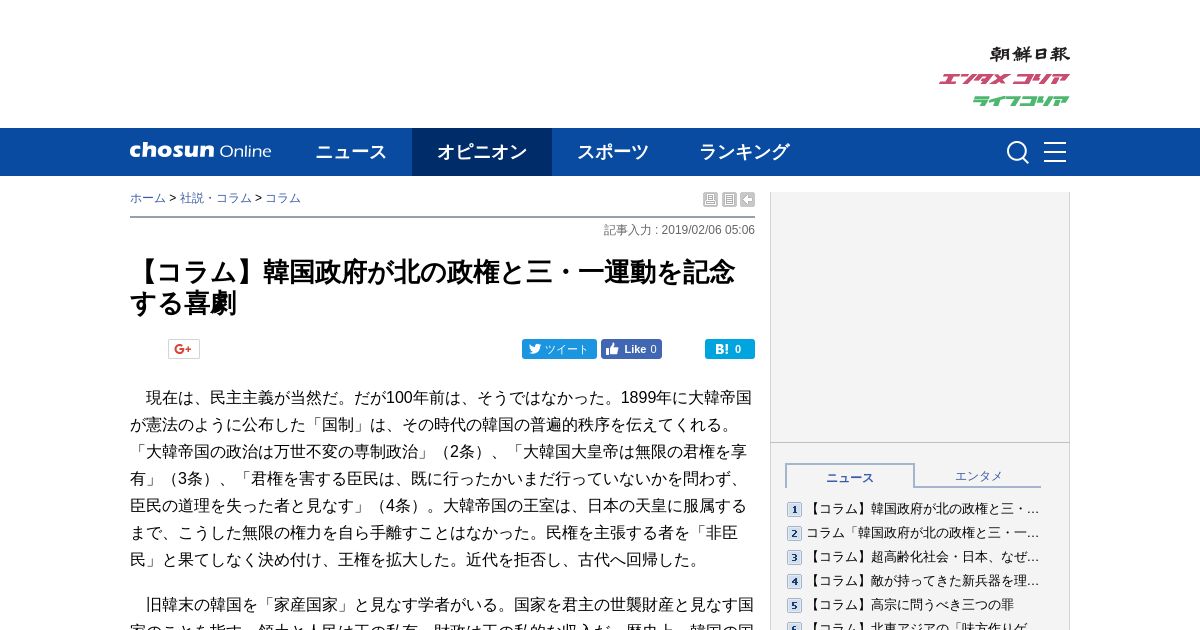The image size is (1200, 630).
Task: Click the article headline 【コラム】韓国政府が北の政権
Action: point(432,287)
